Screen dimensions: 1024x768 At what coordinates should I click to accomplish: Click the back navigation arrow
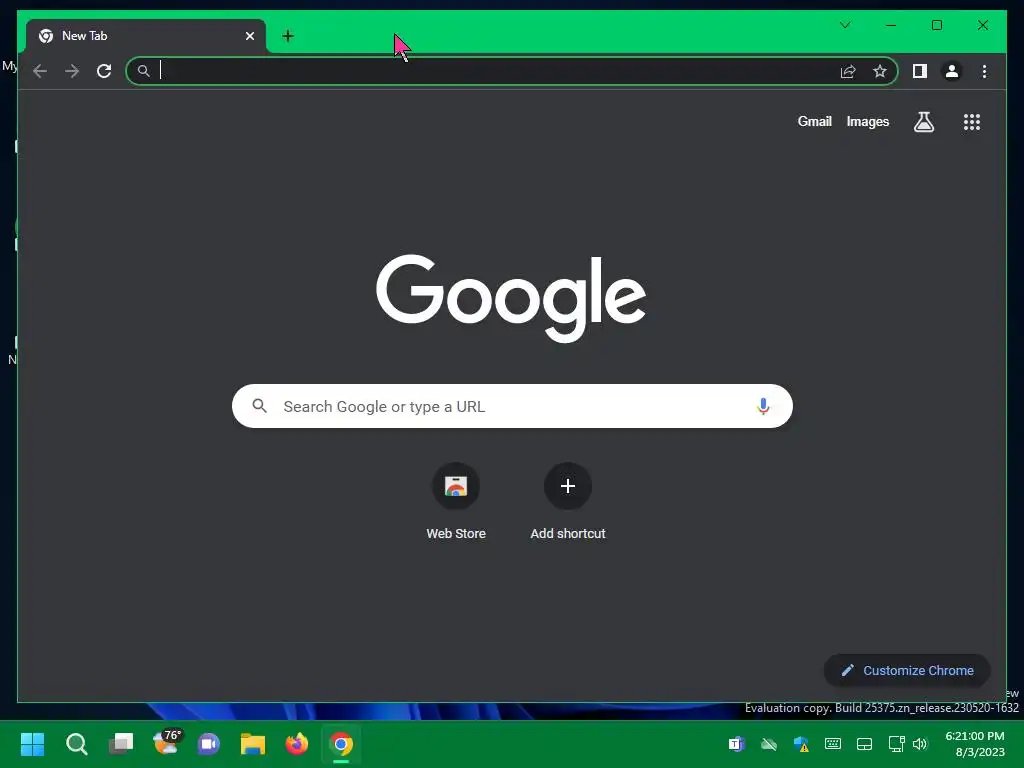40,71
